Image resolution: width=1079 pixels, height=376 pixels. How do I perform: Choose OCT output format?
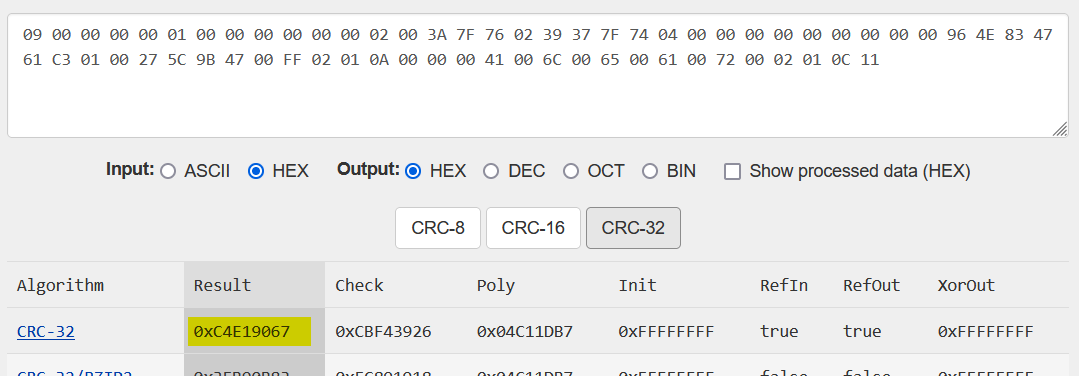(x=570, y=171)
